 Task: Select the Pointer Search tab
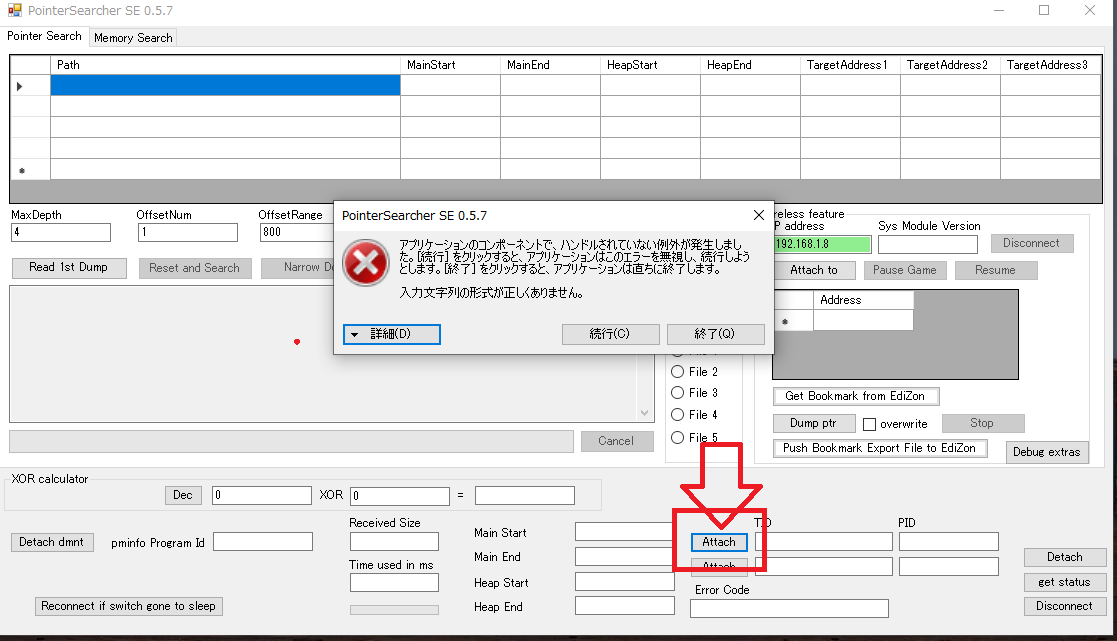pyautogui.click(x=44, y=36)
